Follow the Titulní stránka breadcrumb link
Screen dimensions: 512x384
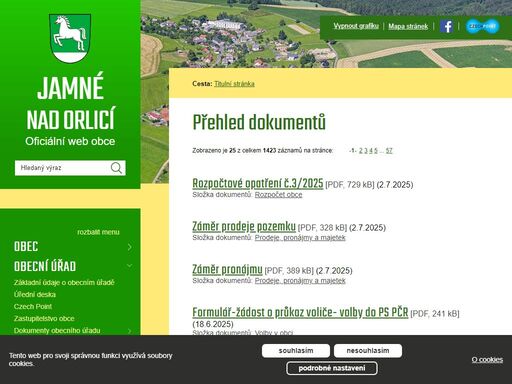pyautogui.click(x=234, y=84)
